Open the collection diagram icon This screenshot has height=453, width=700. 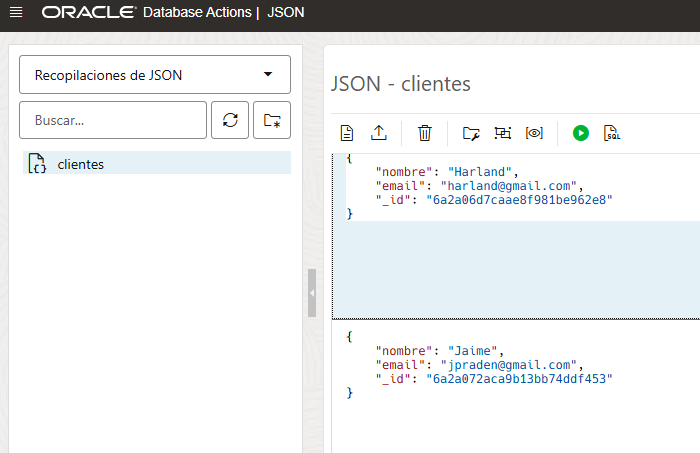pos(503,133)
